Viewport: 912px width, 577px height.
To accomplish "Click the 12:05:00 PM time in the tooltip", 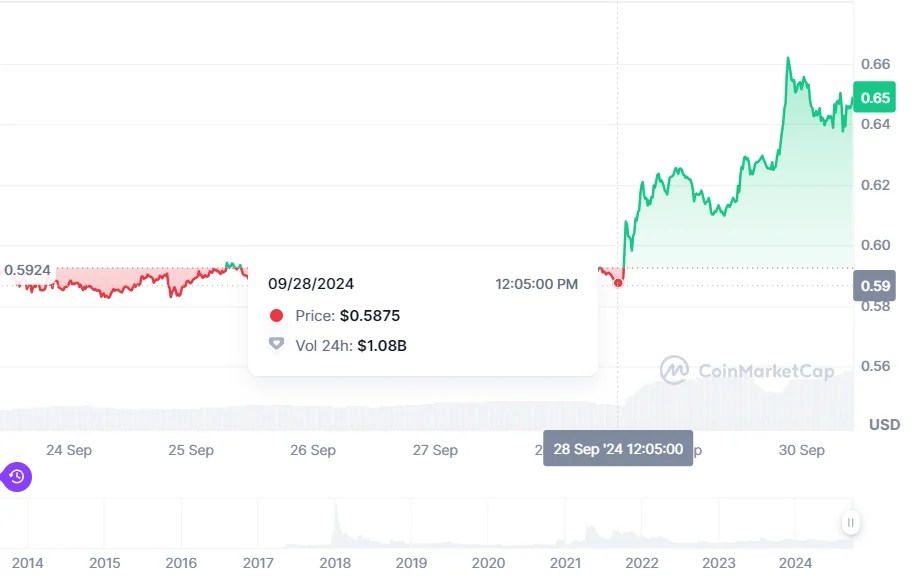I will pos(537,283).
